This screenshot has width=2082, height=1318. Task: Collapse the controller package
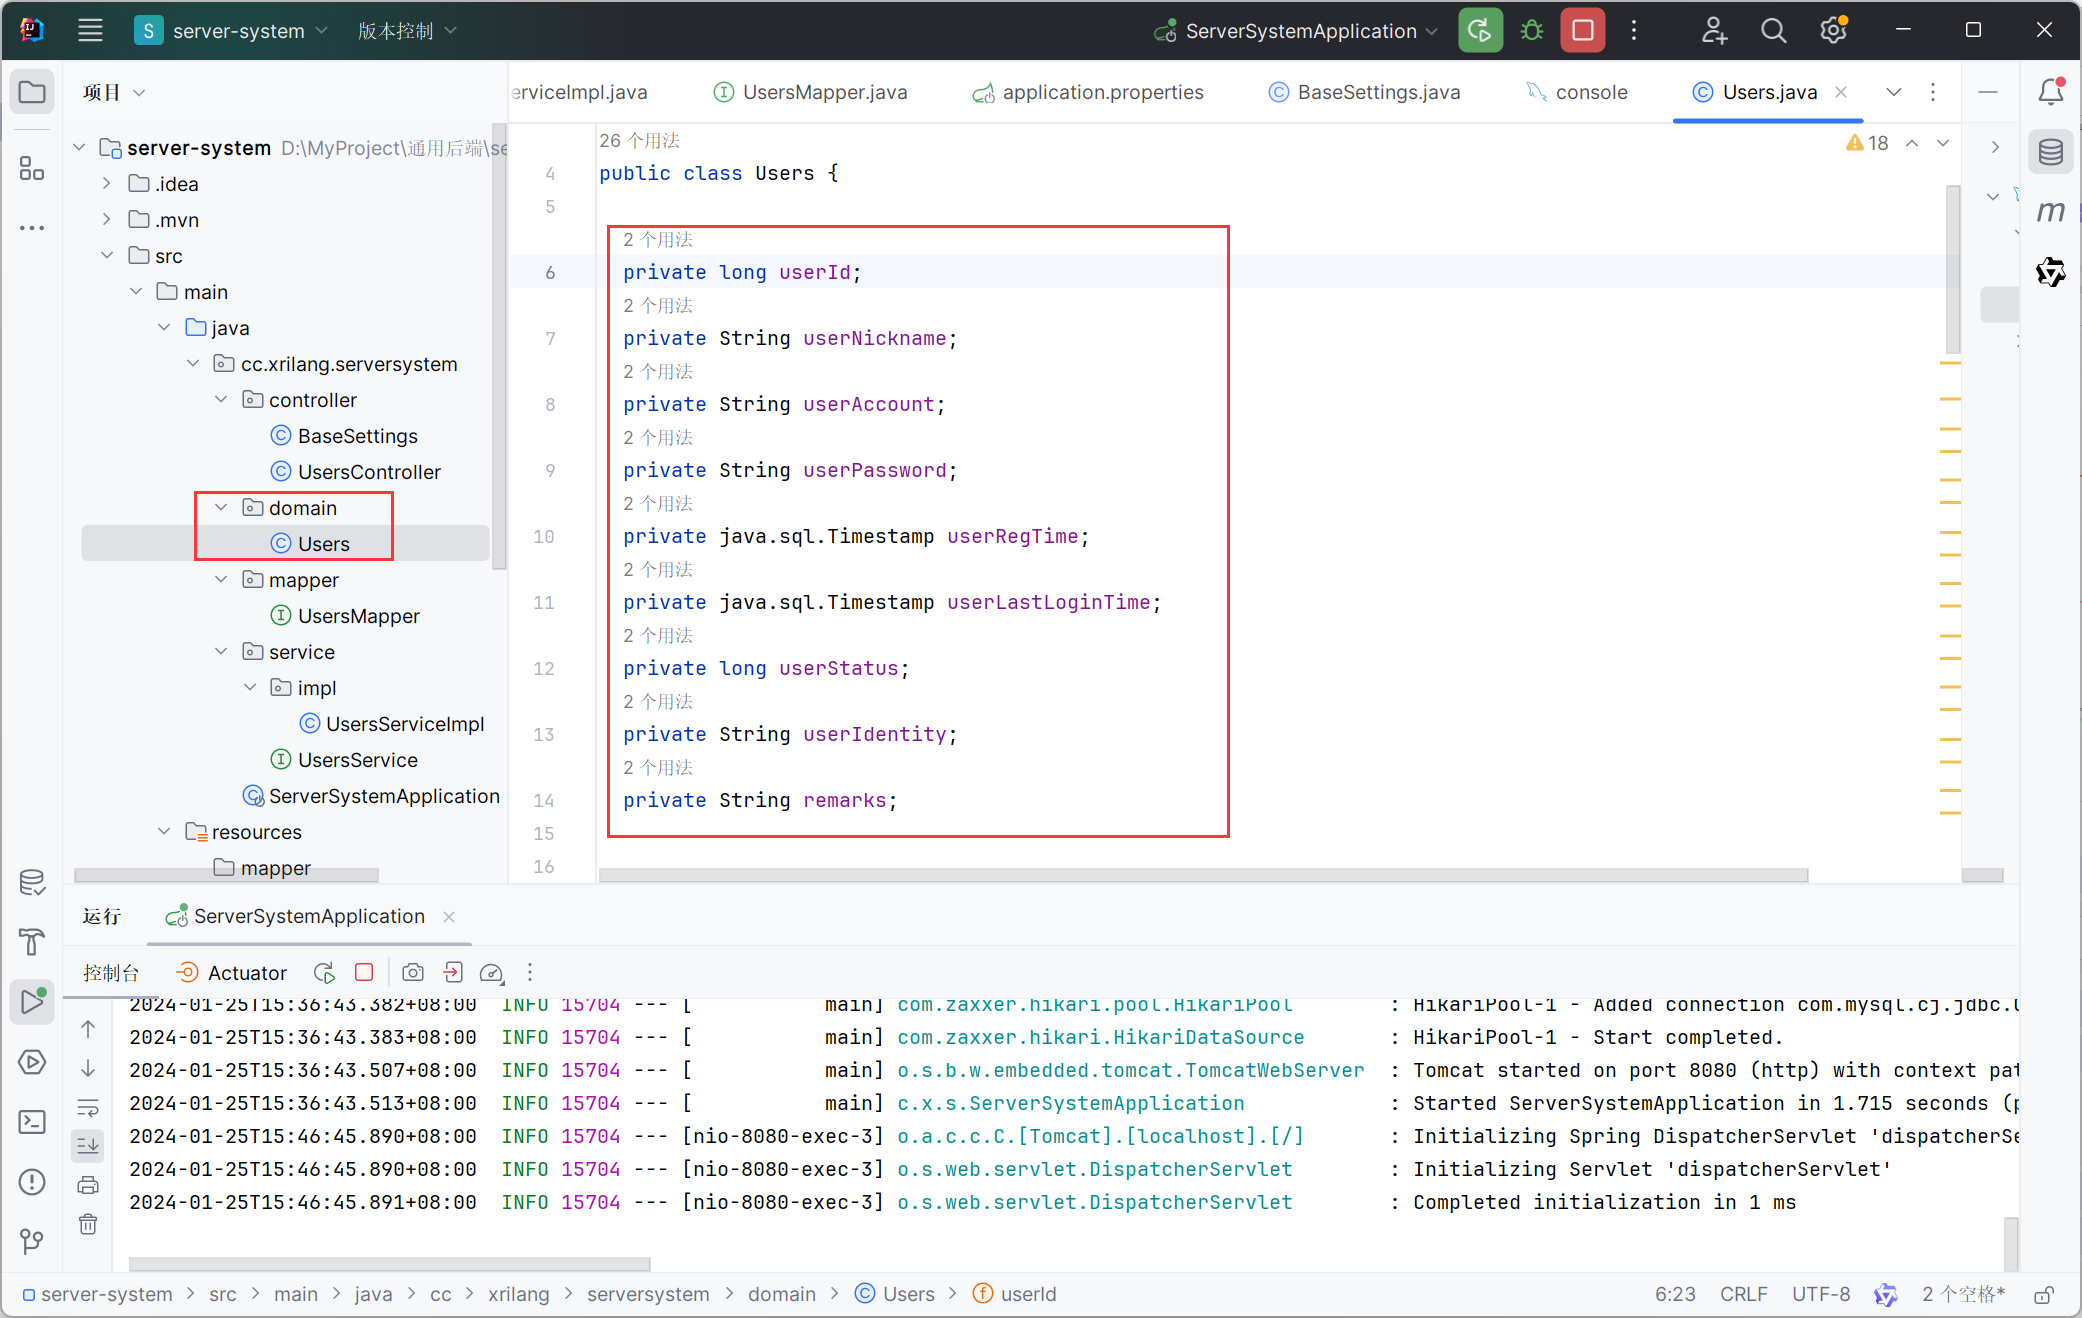pos(221,400)
